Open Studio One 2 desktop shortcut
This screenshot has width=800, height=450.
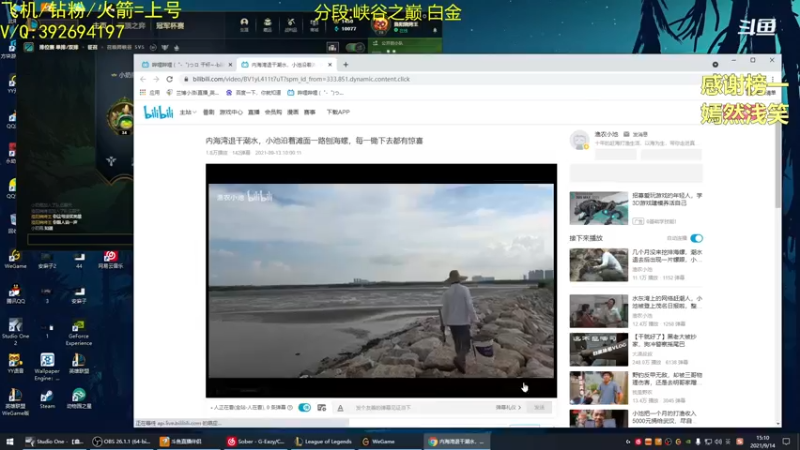[x=15, y=332]
